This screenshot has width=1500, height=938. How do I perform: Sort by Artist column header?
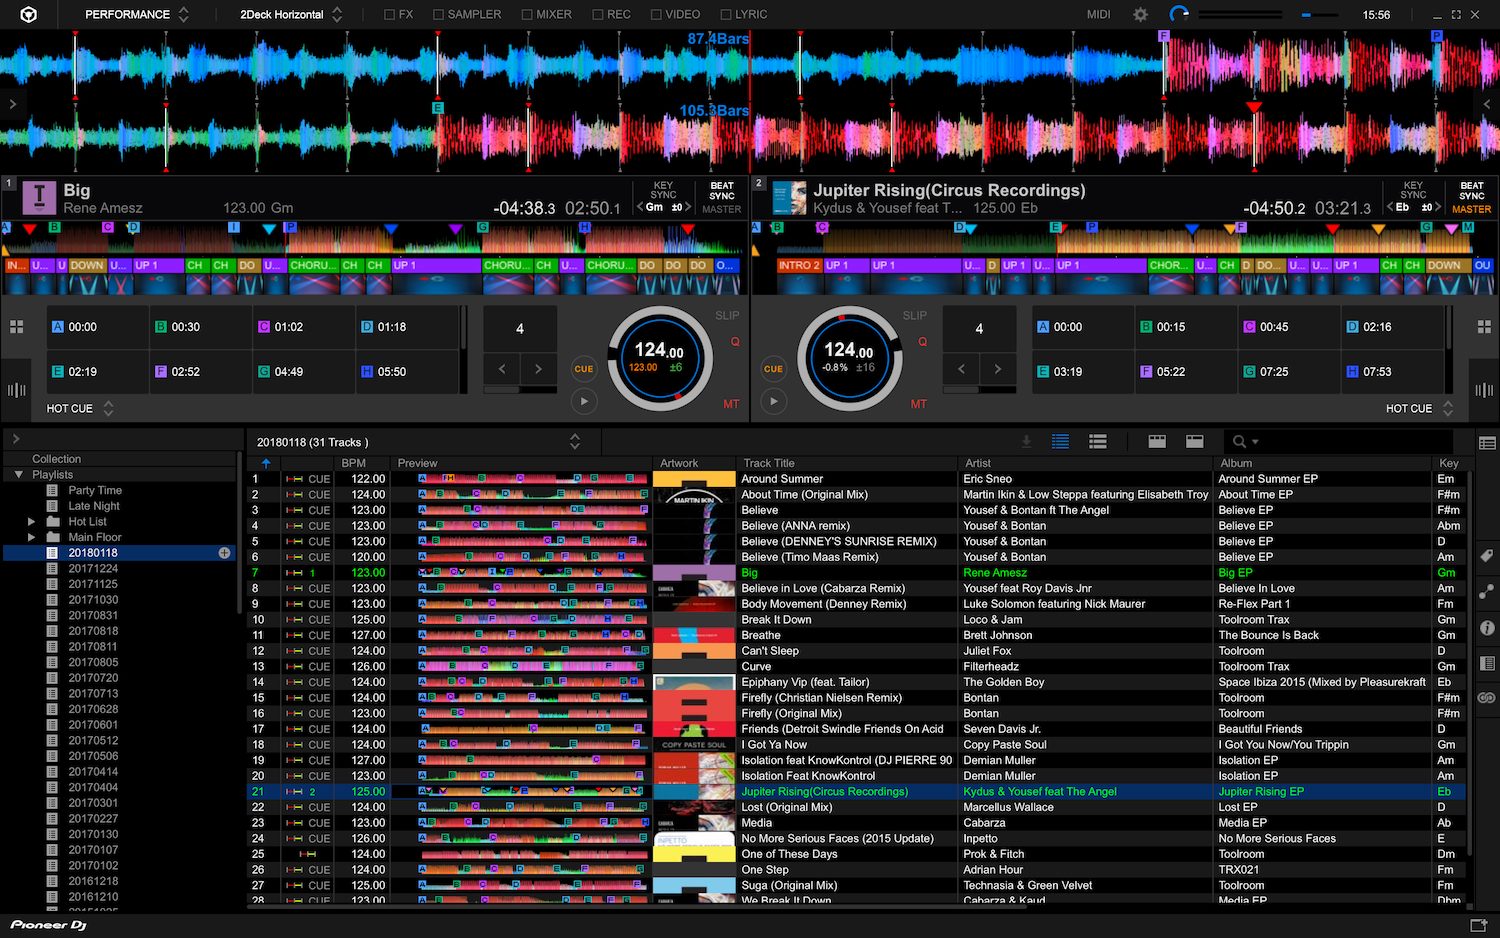[978, 463]
